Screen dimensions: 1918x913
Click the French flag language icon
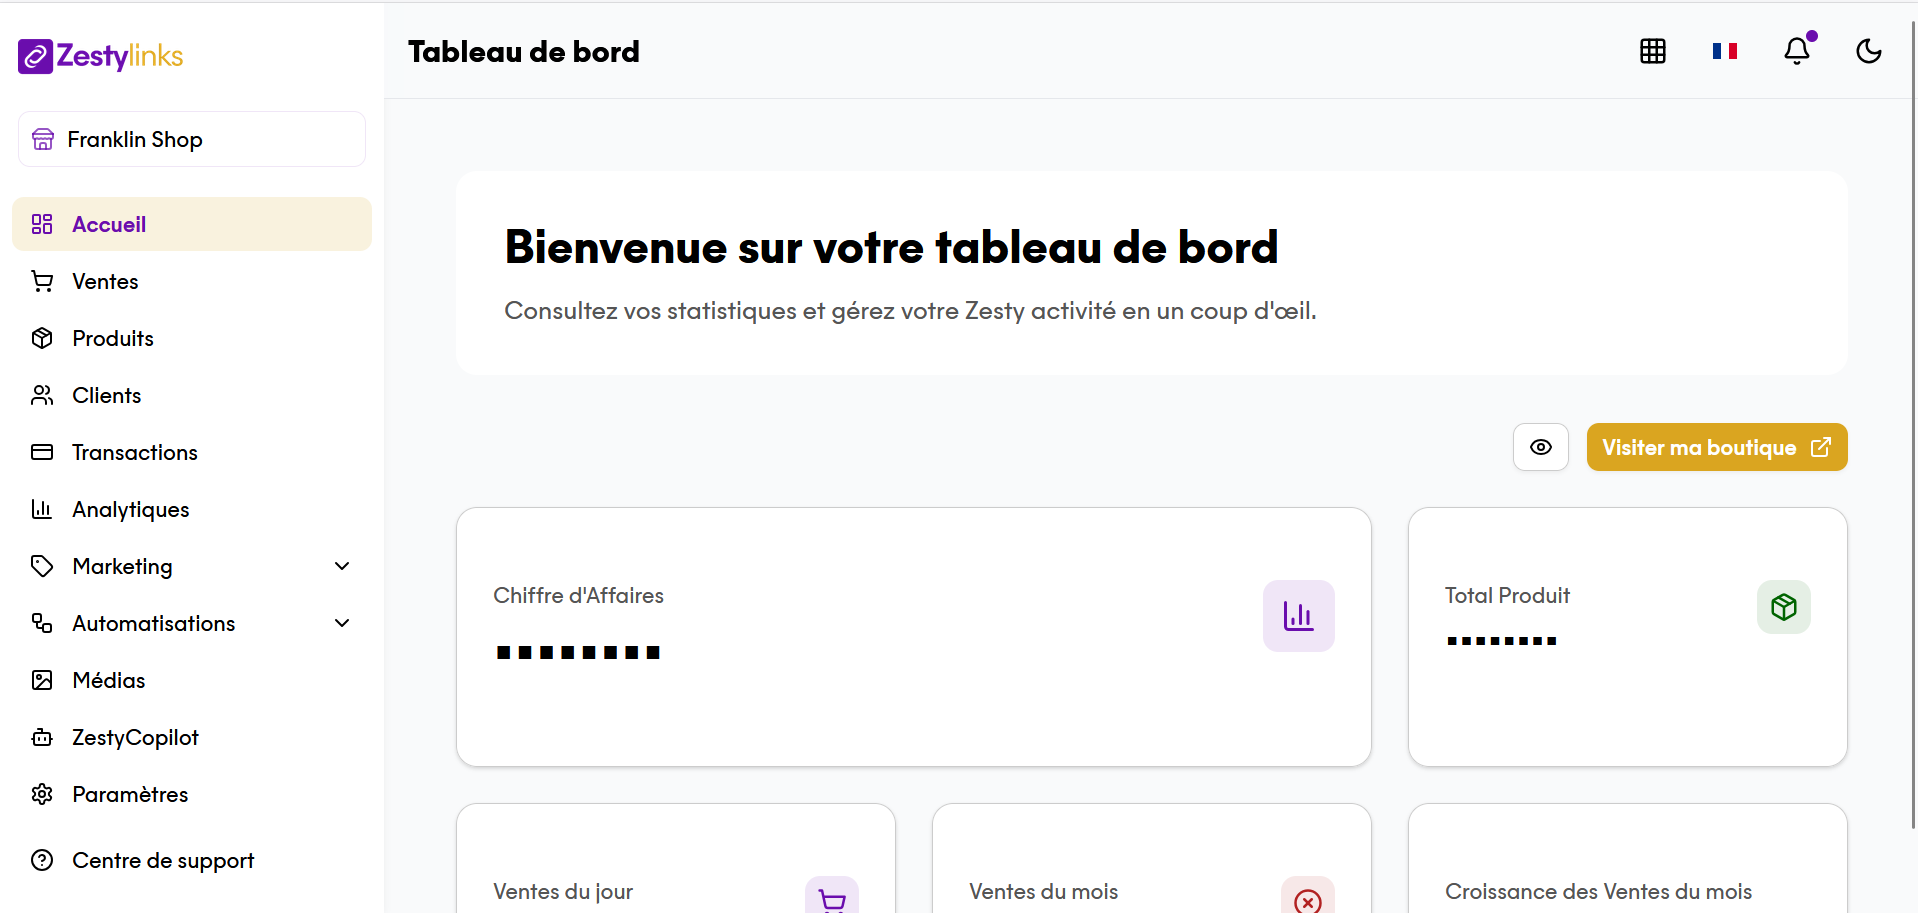1725,51
